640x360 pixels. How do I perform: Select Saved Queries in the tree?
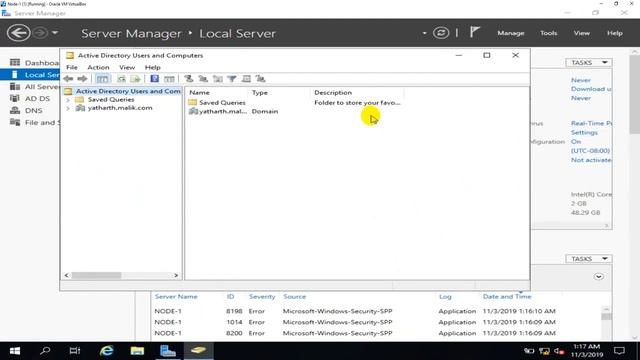click(x=111, y=100)
